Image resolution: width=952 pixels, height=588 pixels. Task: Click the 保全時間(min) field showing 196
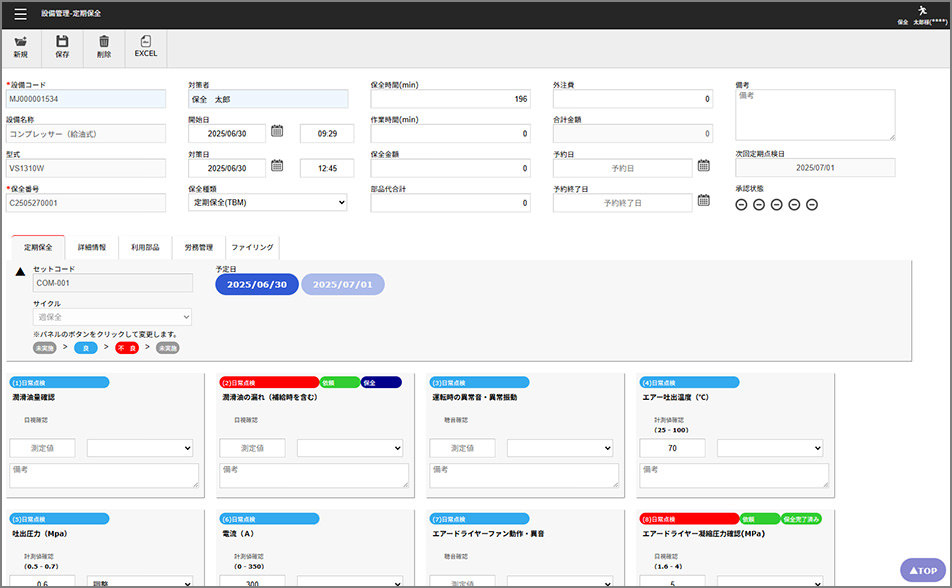[x=450, y=99]
